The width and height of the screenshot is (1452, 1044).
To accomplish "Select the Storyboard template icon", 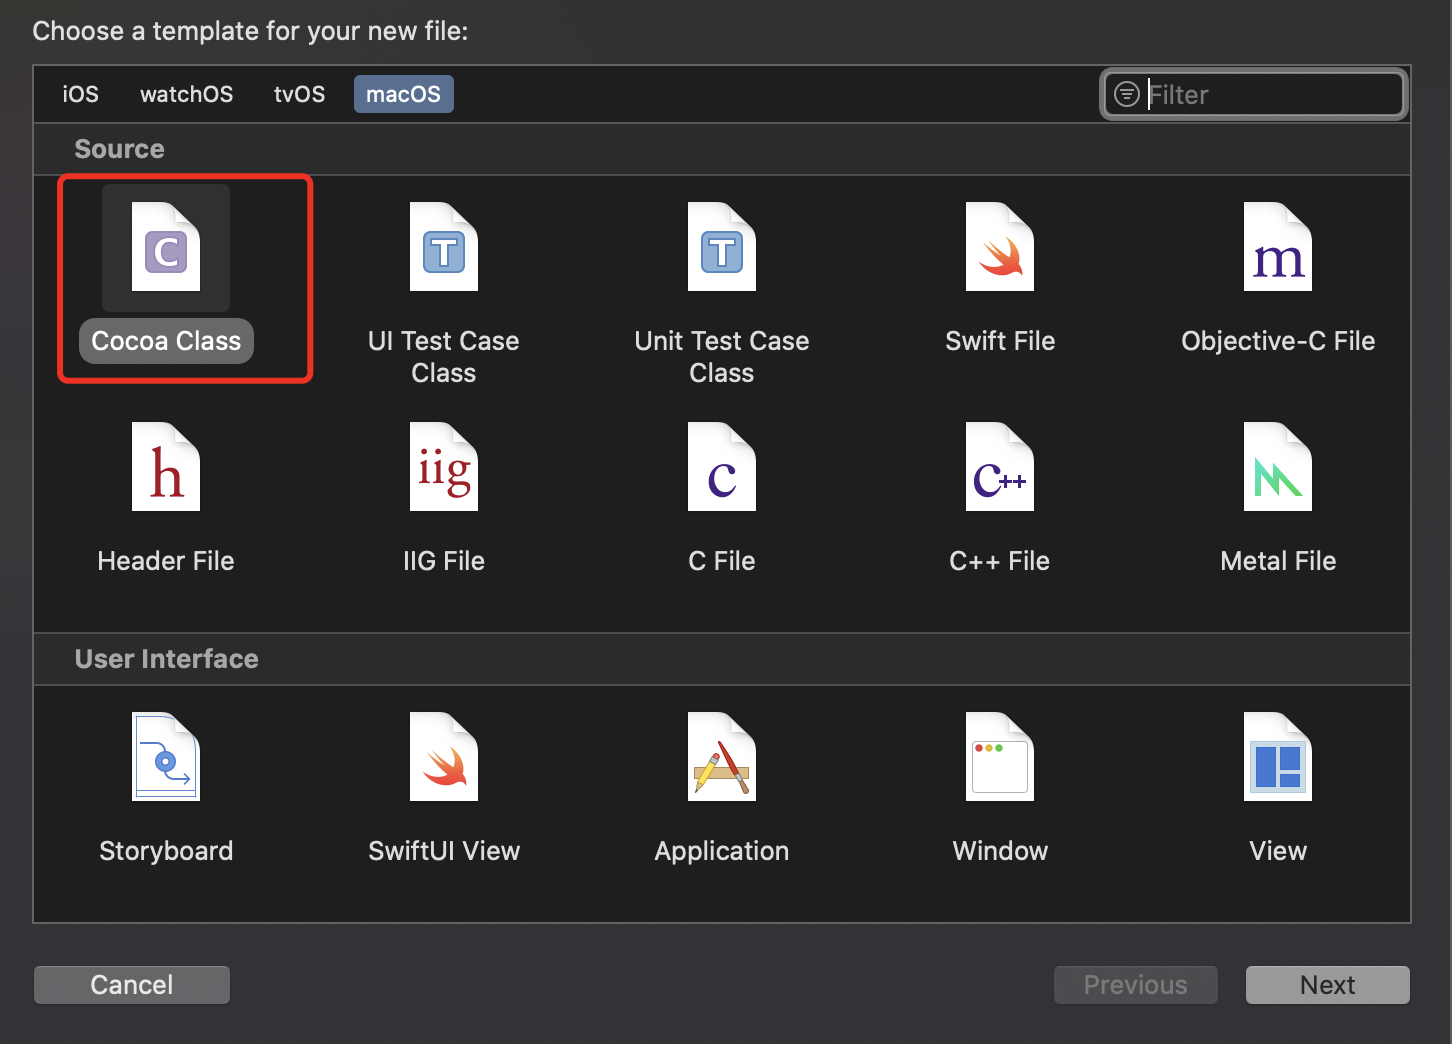I will 166,757.
